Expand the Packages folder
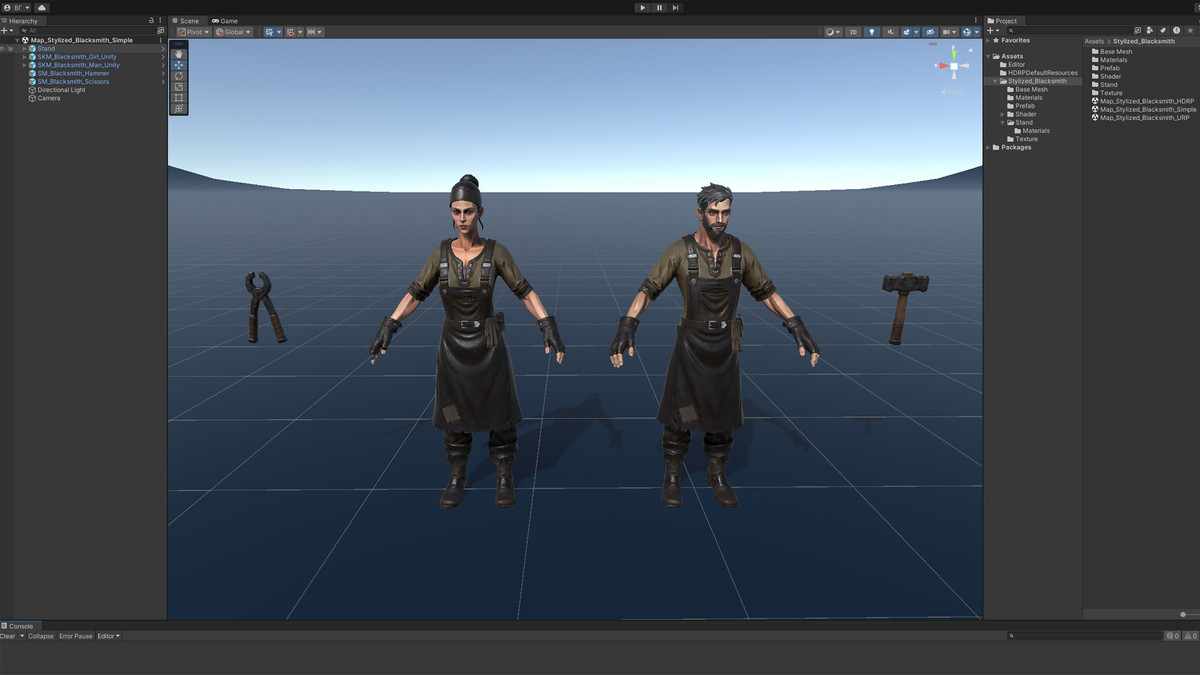The height and width of the screenshot is (675, 1200). (x=988, y=147)
